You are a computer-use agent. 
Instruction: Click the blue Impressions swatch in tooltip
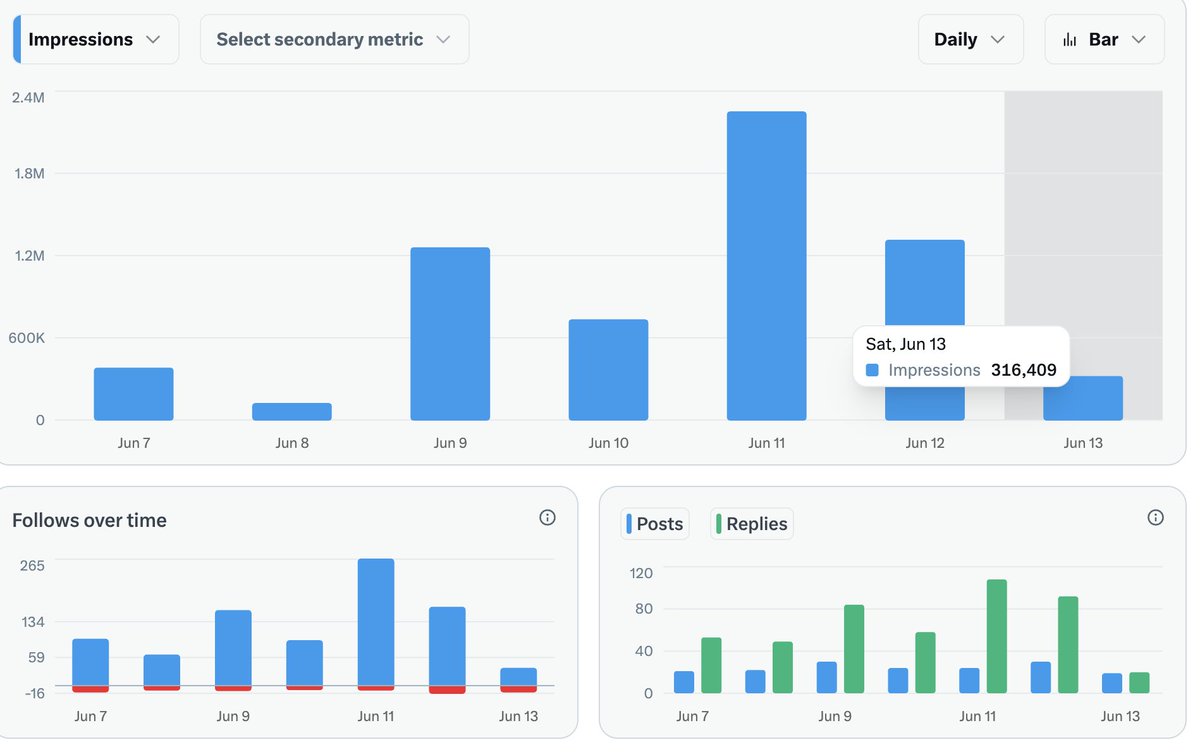point(872,370)
